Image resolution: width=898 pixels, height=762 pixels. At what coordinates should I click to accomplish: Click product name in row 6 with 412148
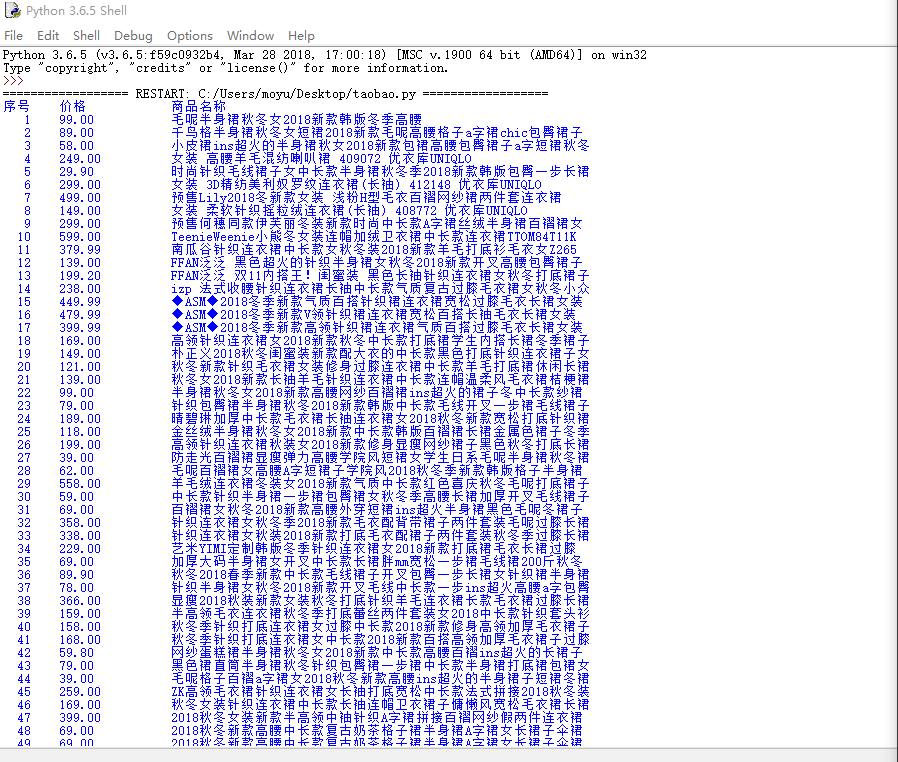(x=356, y=185)
